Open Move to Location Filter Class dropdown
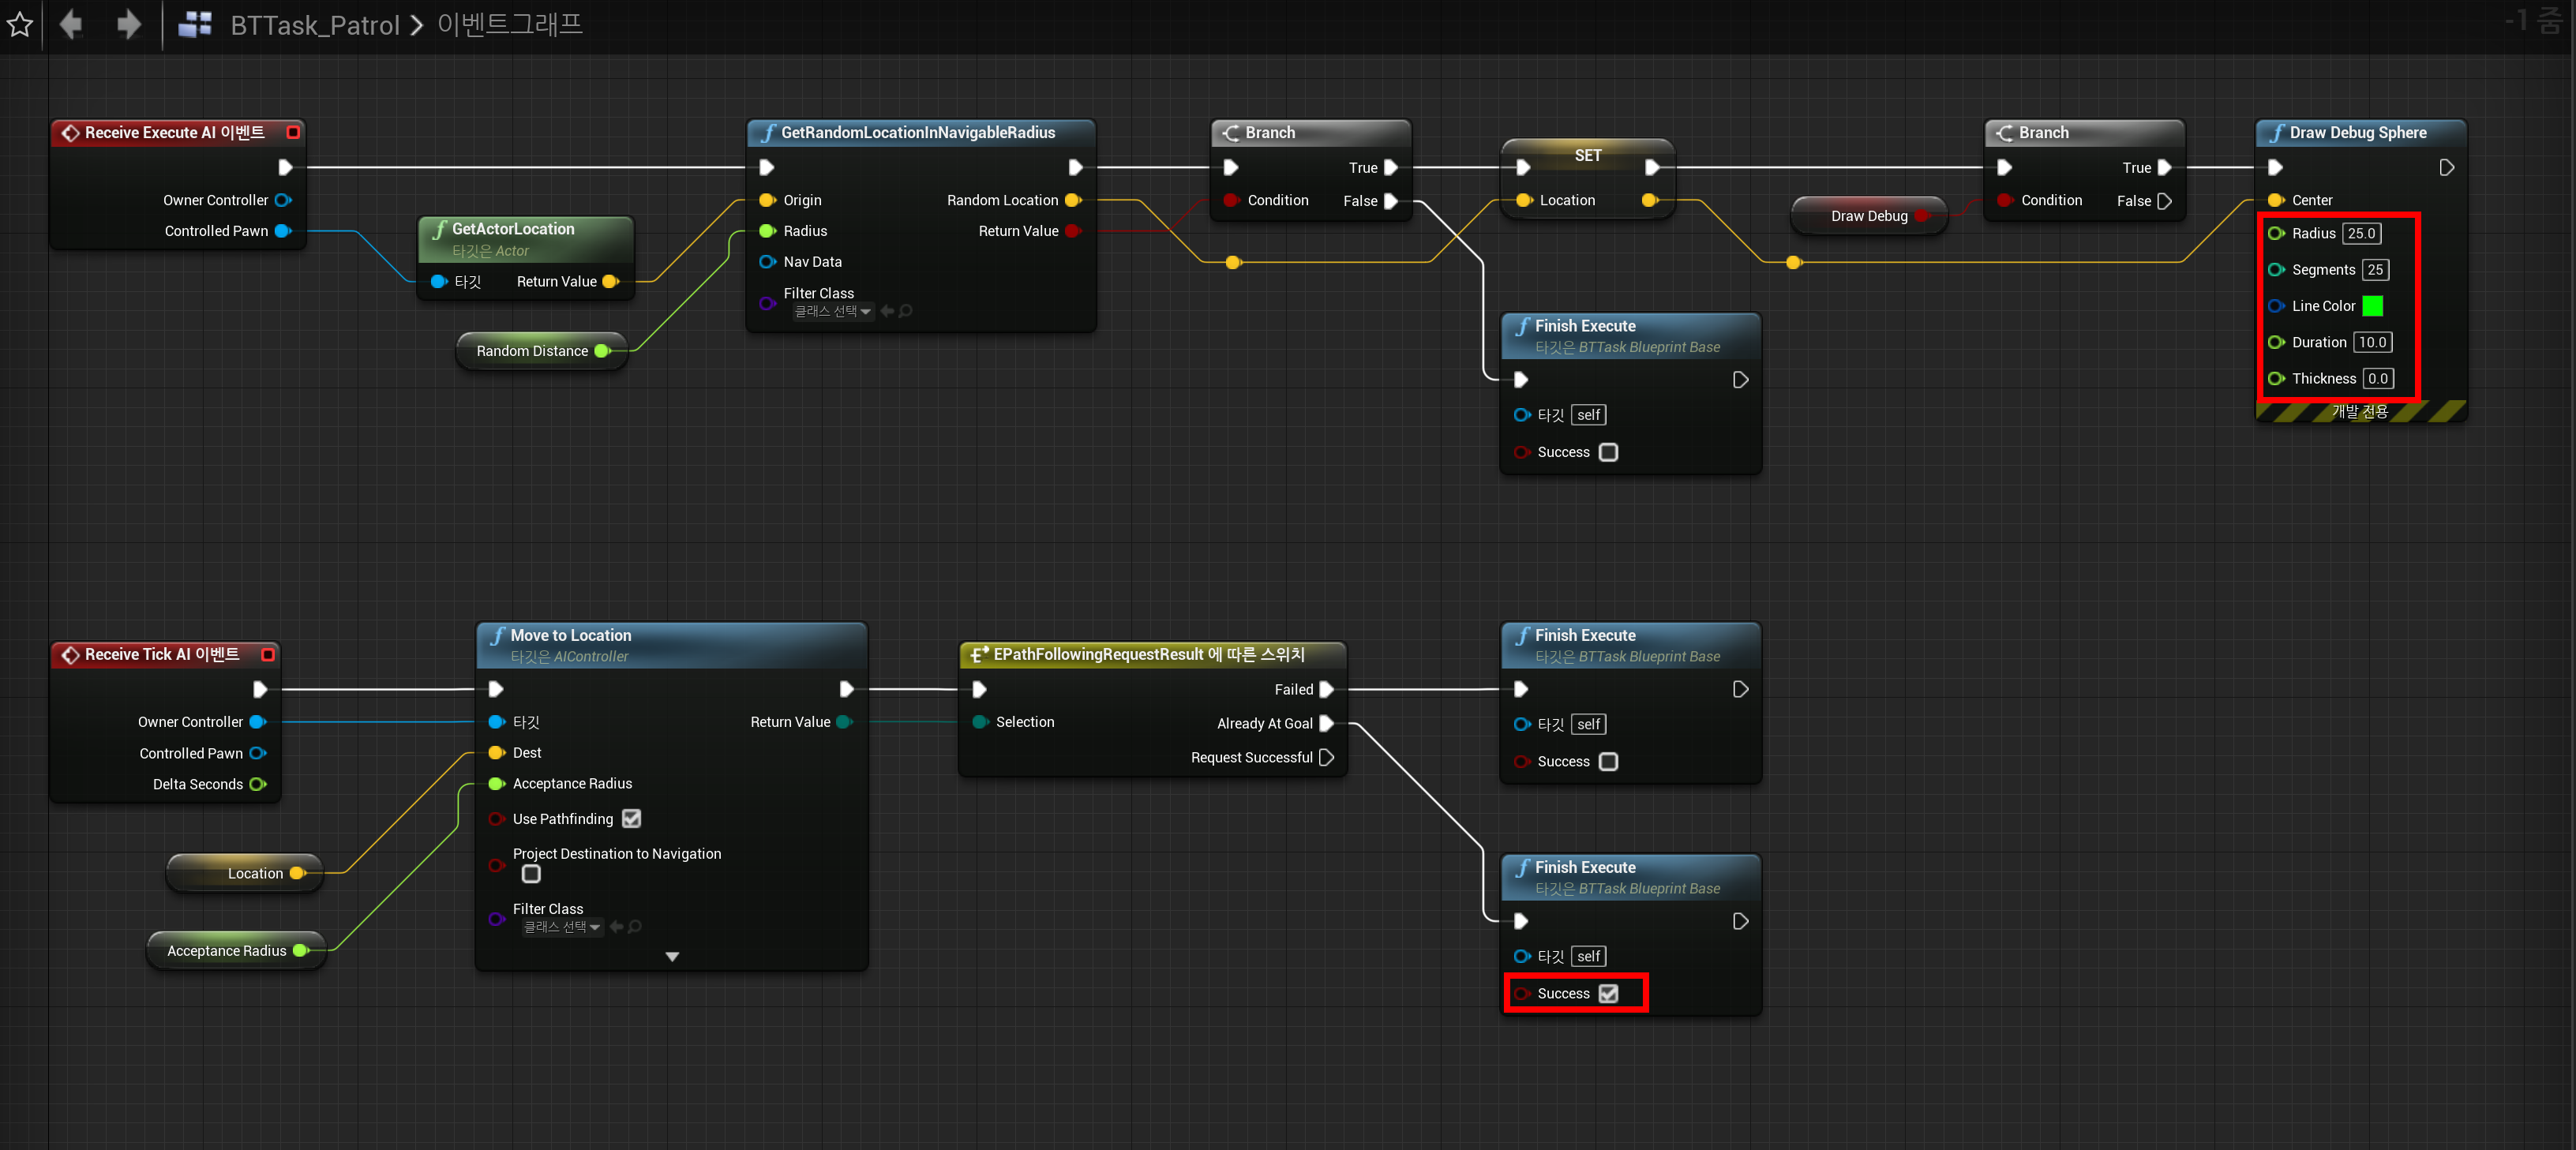The width and height of the screenshot is (2576, 1150). 562,927
